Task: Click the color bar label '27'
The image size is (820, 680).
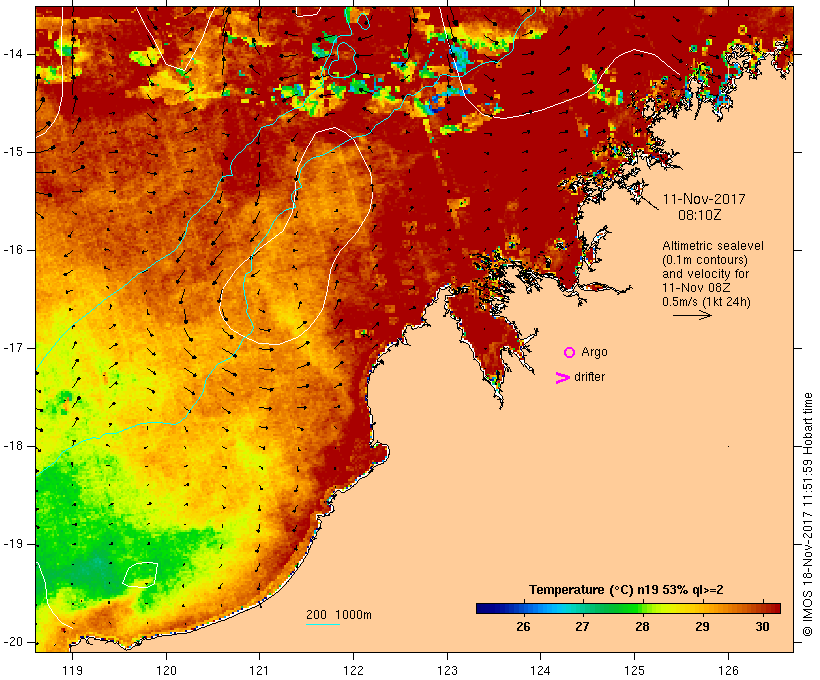Action: 582,627
